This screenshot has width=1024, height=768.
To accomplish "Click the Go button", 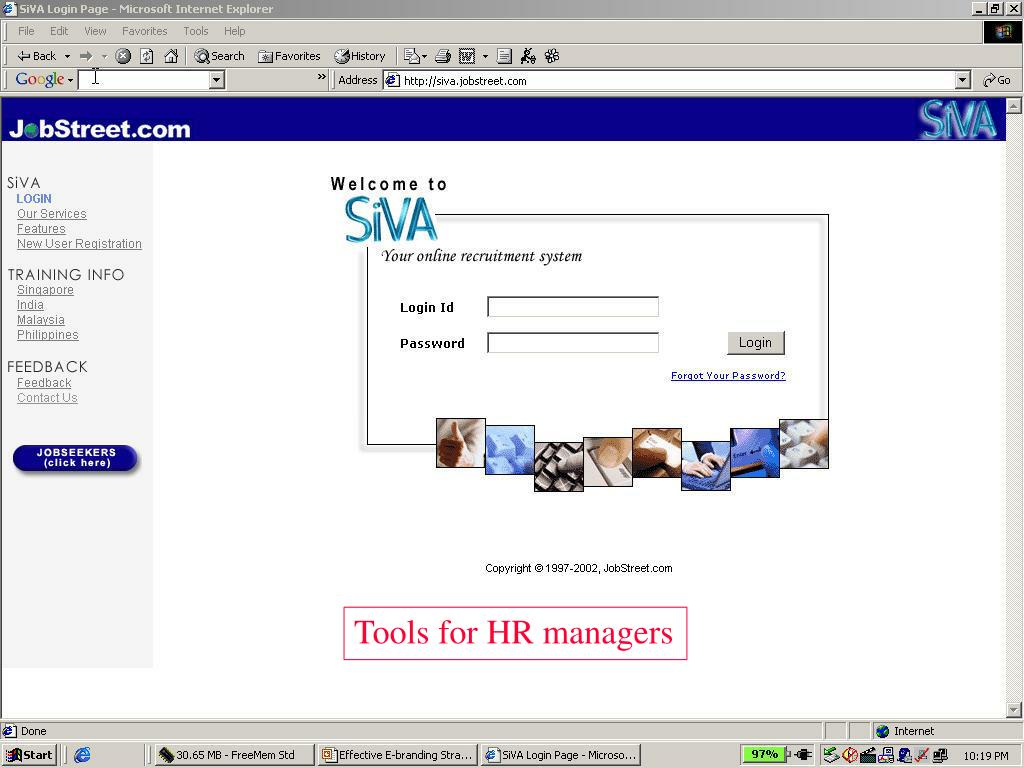I will 997,80.
